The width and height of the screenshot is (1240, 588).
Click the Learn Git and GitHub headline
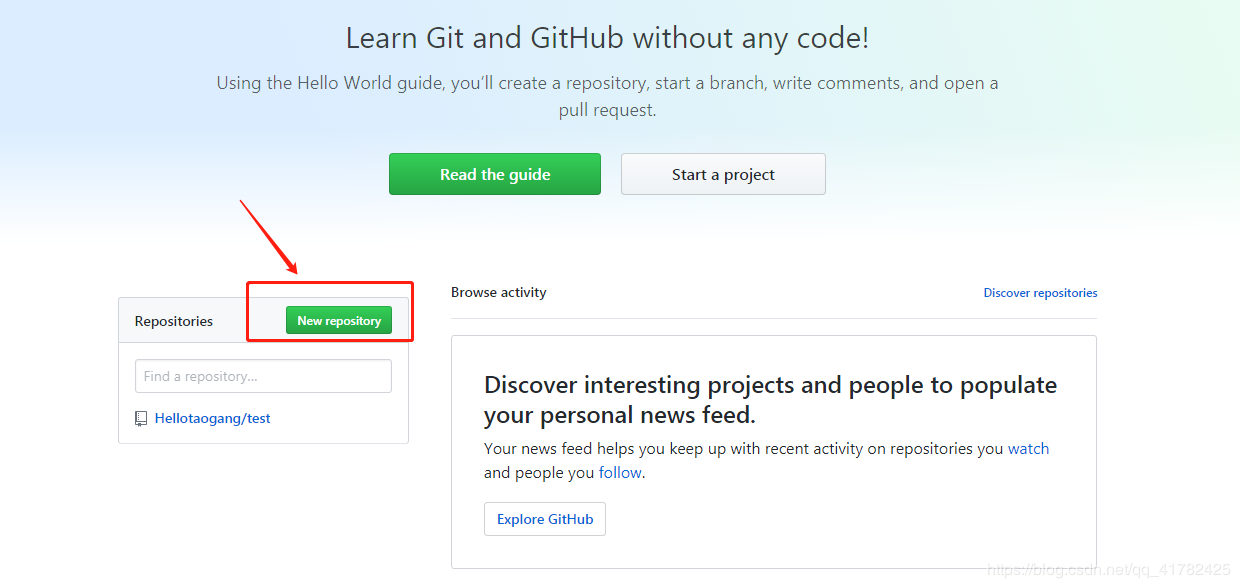pos(607,39)
